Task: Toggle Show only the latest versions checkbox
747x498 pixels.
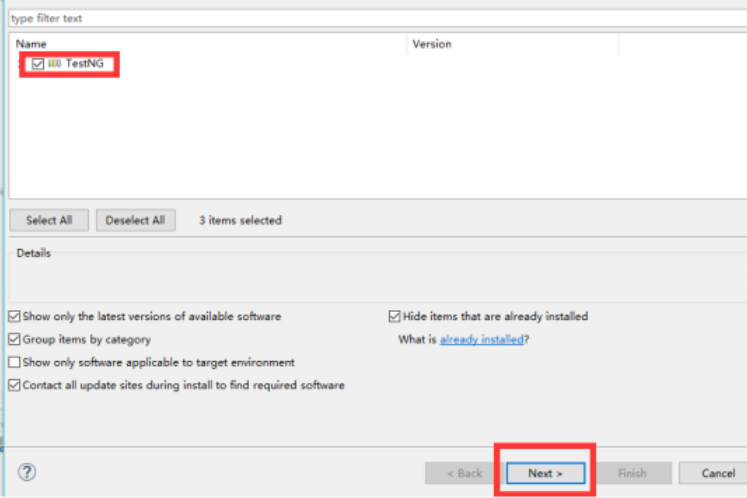Action: coord(14,316)
